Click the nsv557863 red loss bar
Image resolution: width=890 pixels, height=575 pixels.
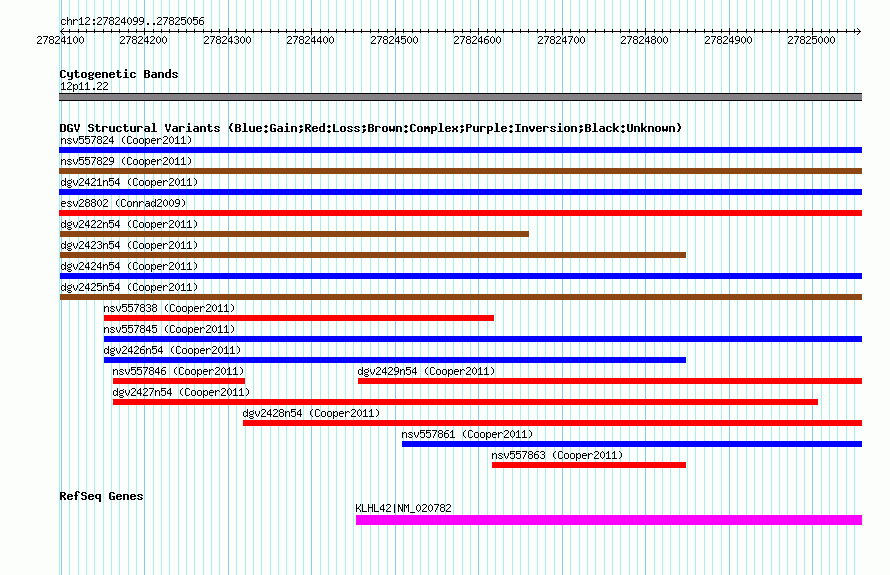click(x=589, y=465)
